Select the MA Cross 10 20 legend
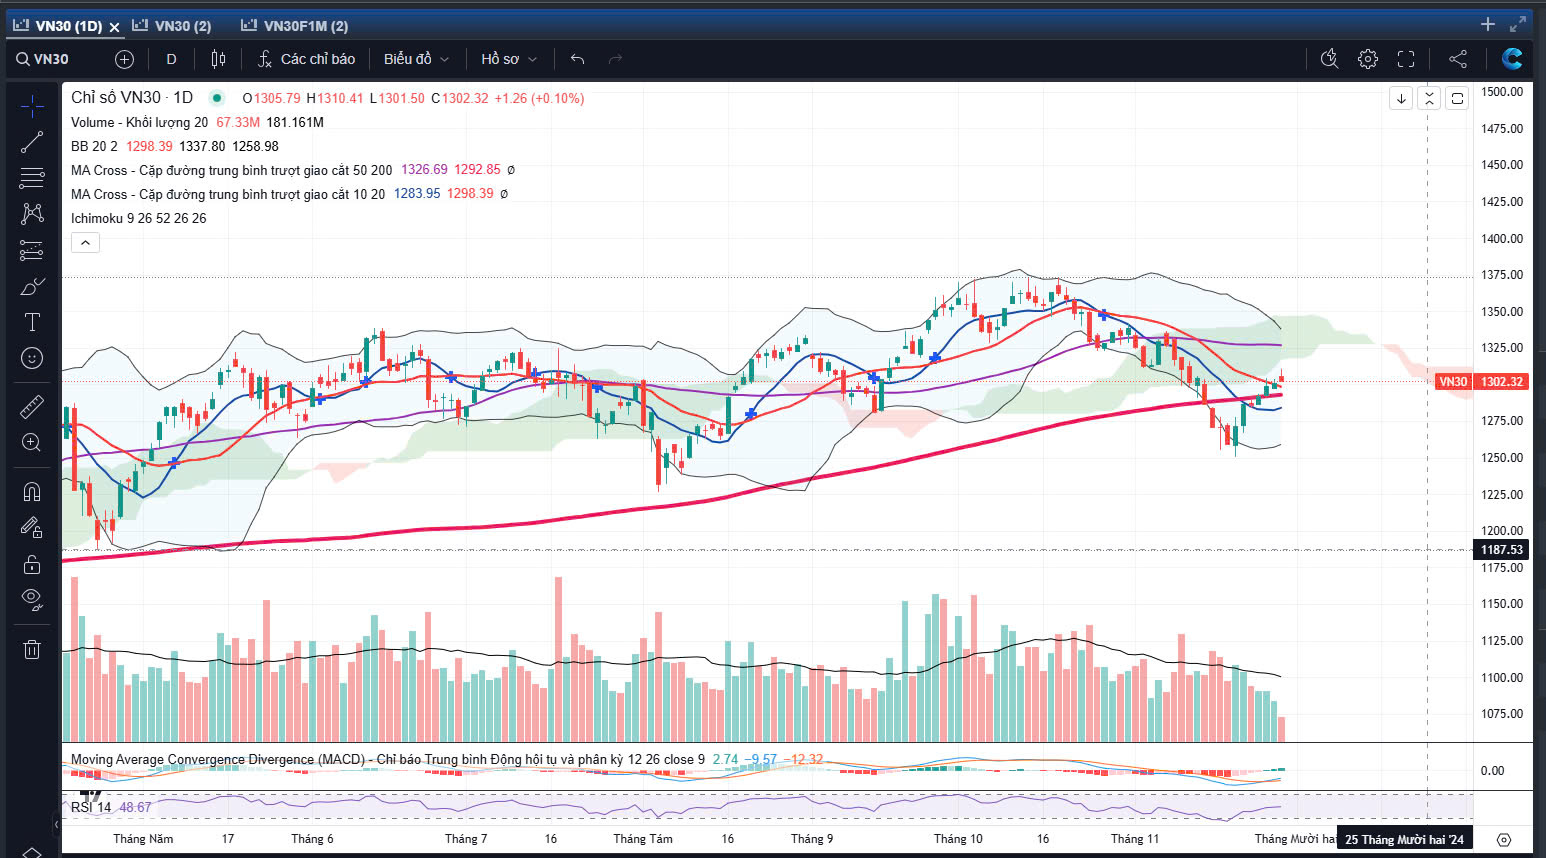 [227, 194]
